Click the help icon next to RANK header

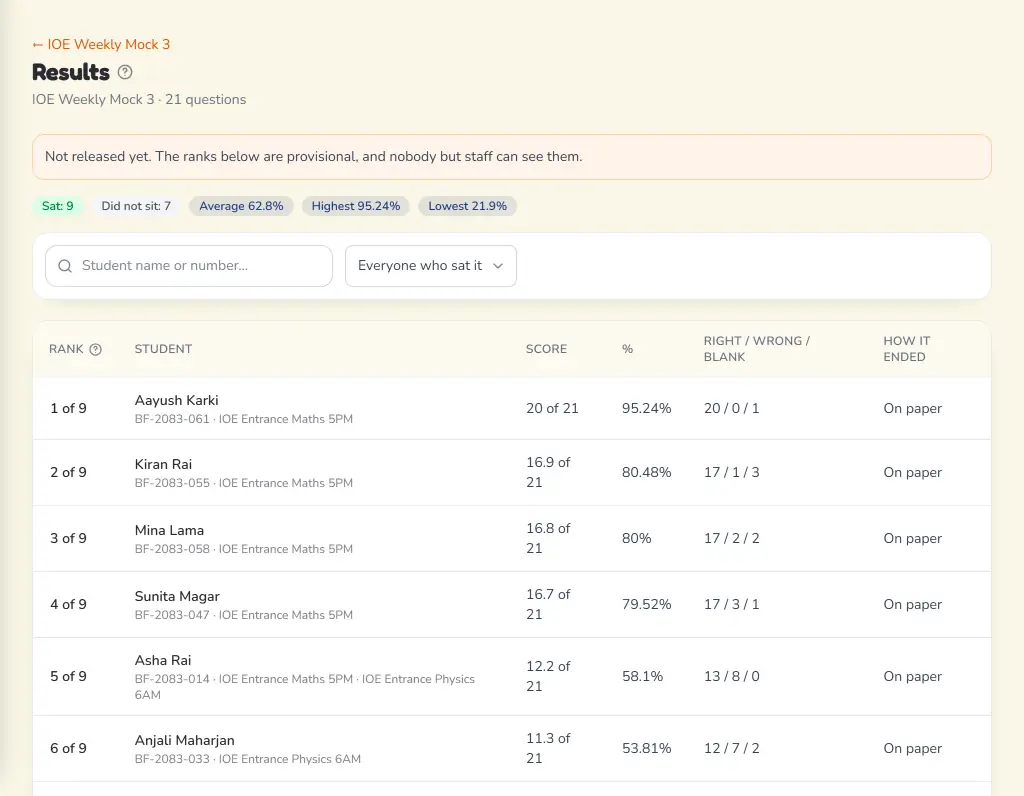95,349
